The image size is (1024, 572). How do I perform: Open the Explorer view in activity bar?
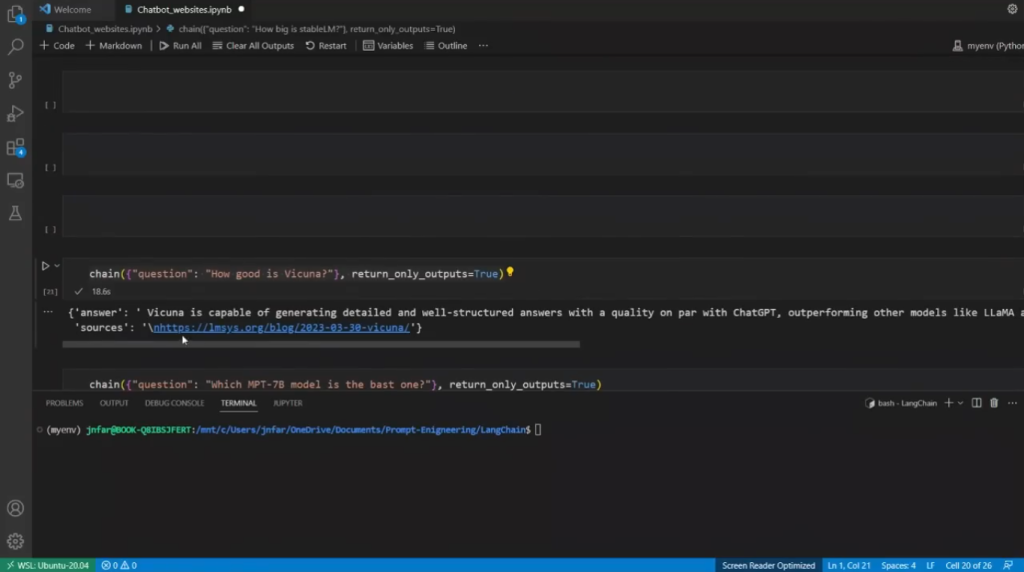pyautogui.click(x=15, y=14)
